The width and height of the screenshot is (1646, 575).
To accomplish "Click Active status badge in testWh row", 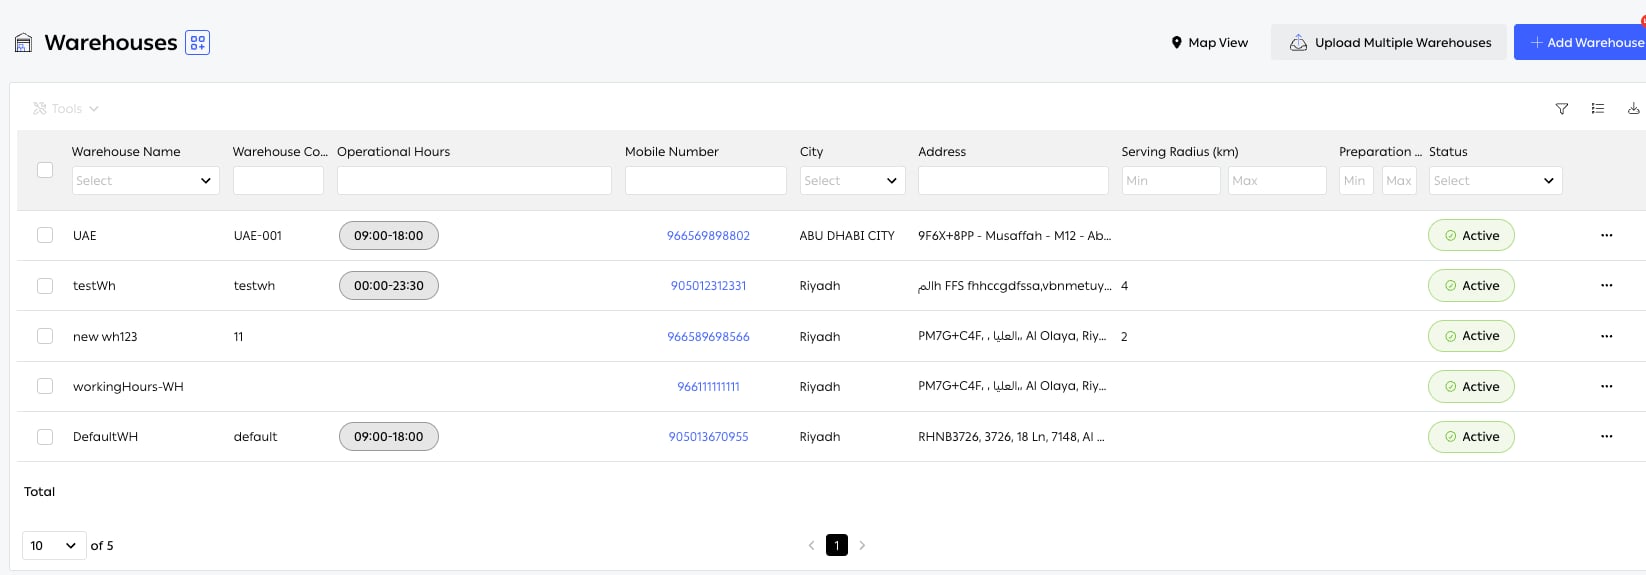I will coord(1471,286).
